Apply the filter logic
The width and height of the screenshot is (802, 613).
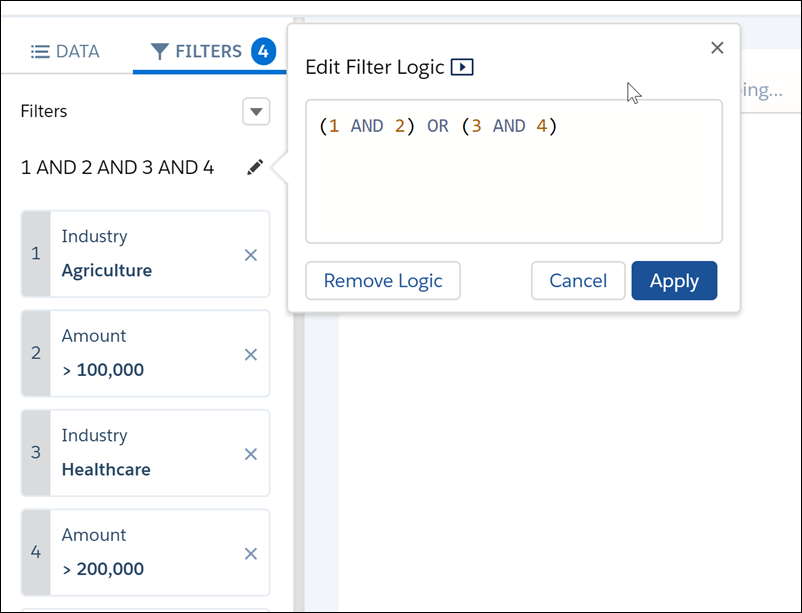[x=674, y=280]
